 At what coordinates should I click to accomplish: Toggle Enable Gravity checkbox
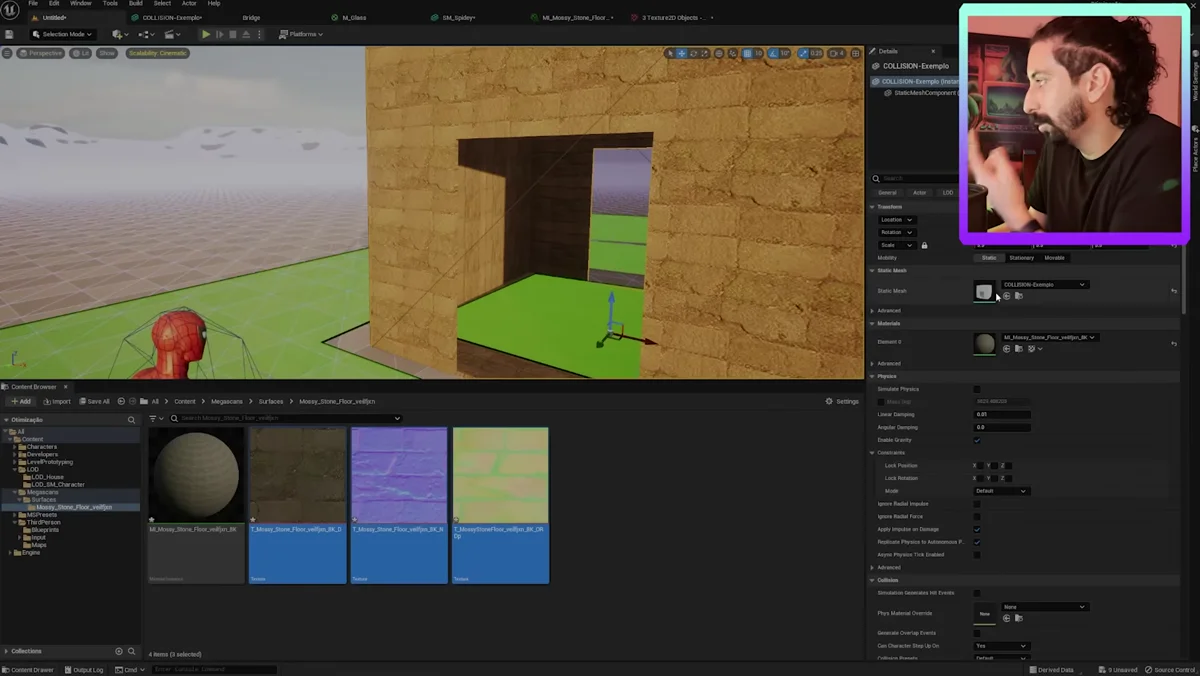click(x=977, y=440)
